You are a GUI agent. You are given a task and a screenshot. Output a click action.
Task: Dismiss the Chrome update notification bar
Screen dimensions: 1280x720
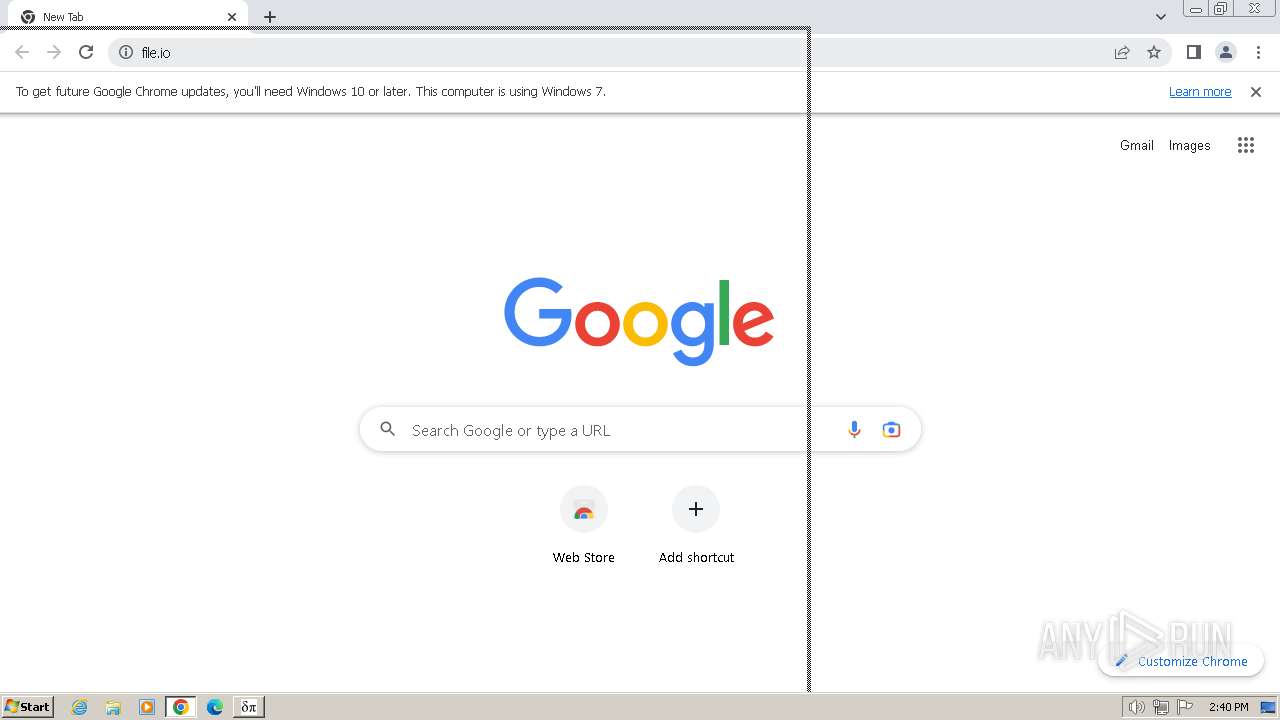pyautogui.click(x=1256, y=92)
